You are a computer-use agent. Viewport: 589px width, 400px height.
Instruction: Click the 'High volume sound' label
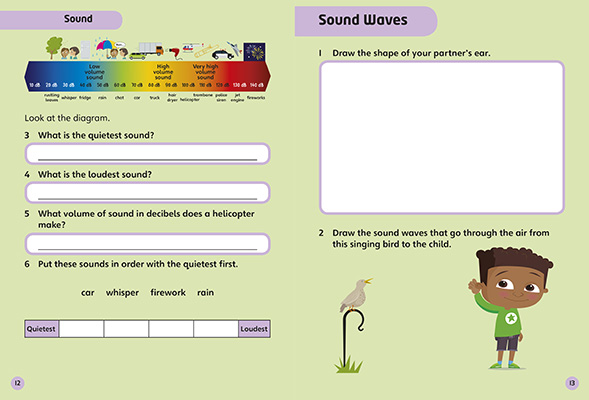pos(163,72)
